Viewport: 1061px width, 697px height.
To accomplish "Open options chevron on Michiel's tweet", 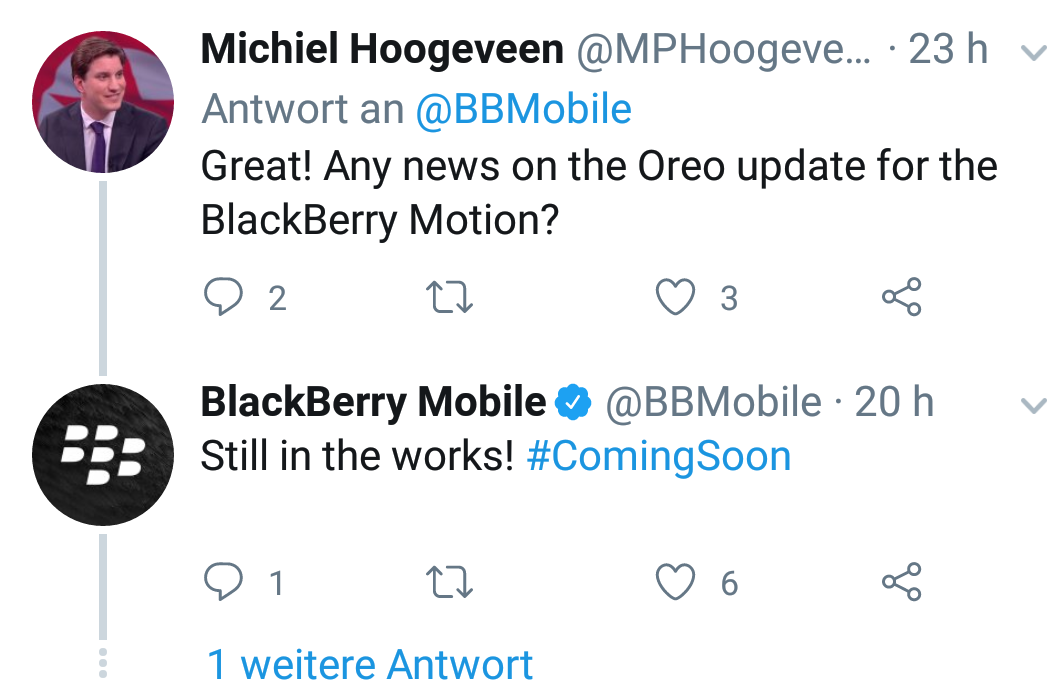I will tap(1030, 52).
